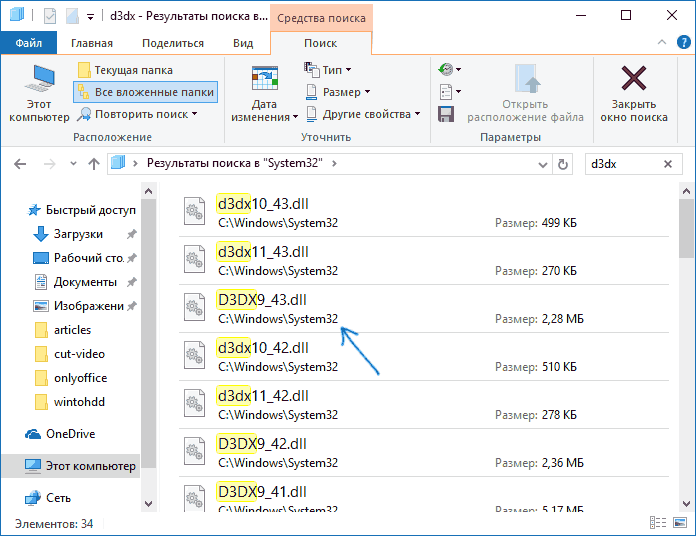Clear the search box with X

coord(668,164)
